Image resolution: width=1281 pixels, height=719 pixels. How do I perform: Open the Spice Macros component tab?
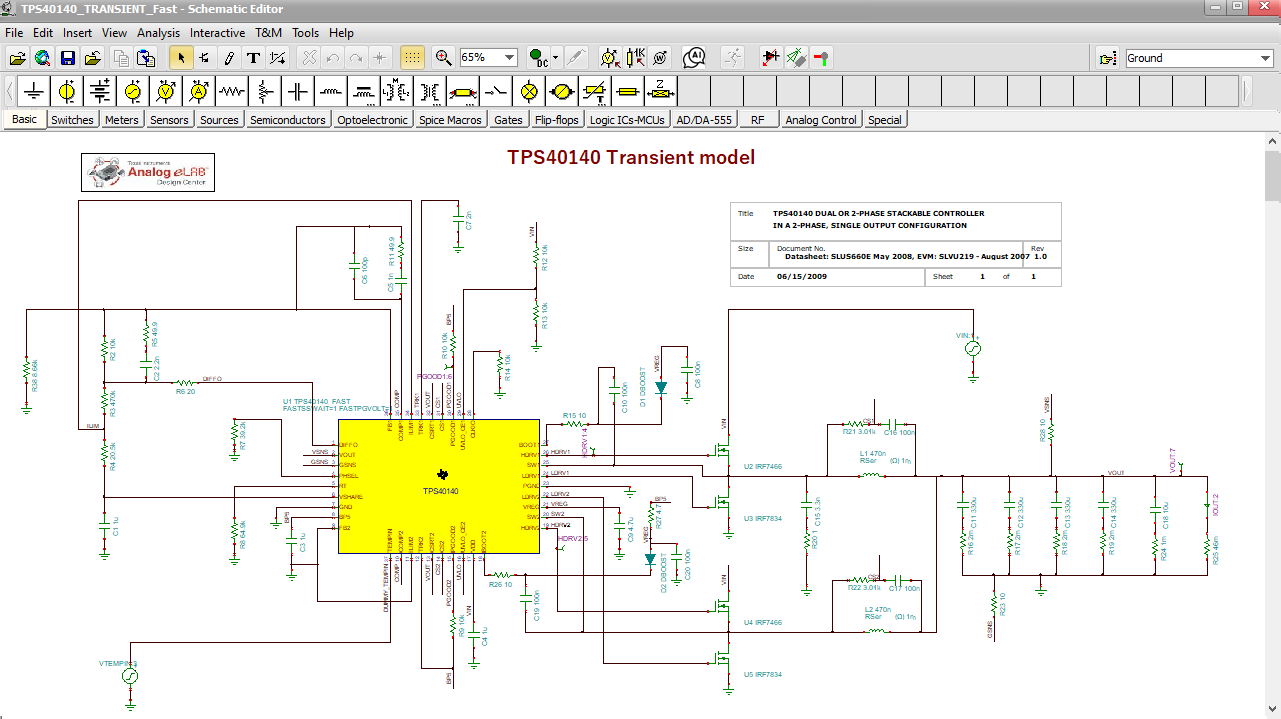click(450, 120)
